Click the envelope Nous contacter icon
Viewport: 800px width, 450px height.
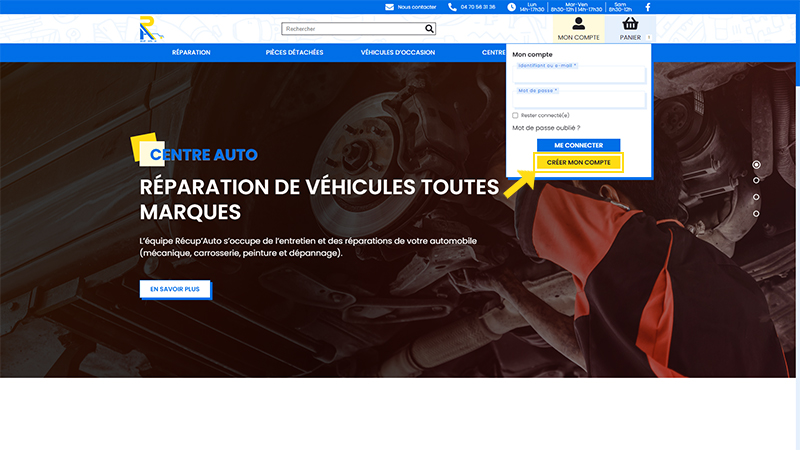click(389, 7)
